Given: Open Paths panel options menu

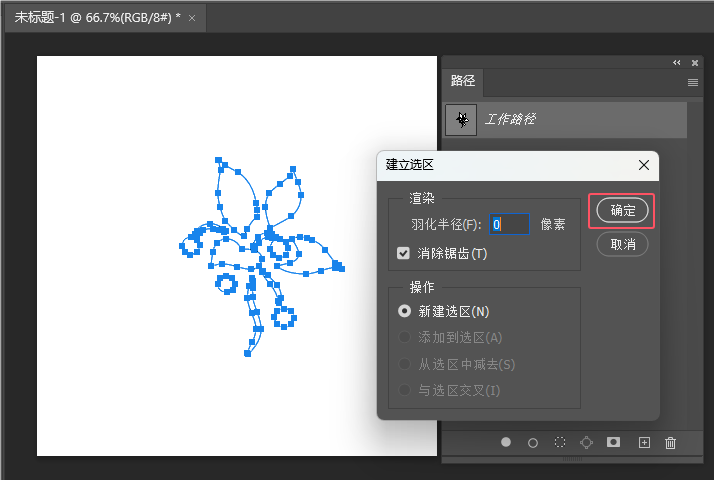Looking at the screenshot, I should (693, 82).
